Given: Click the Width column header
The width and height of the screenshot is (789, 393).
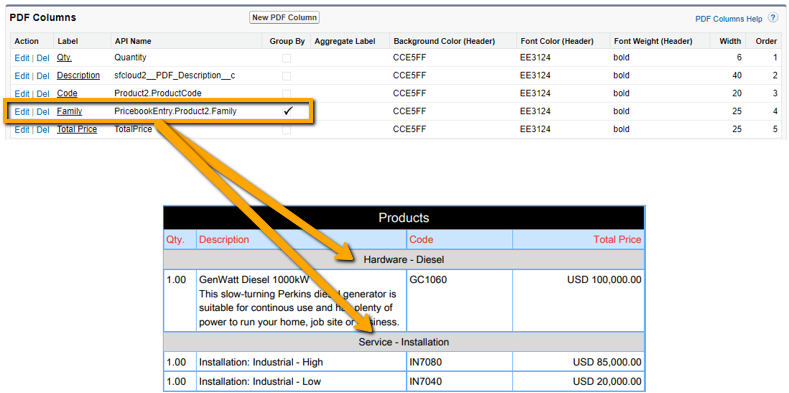Looking at the screenshot, I should coord(731,41).
